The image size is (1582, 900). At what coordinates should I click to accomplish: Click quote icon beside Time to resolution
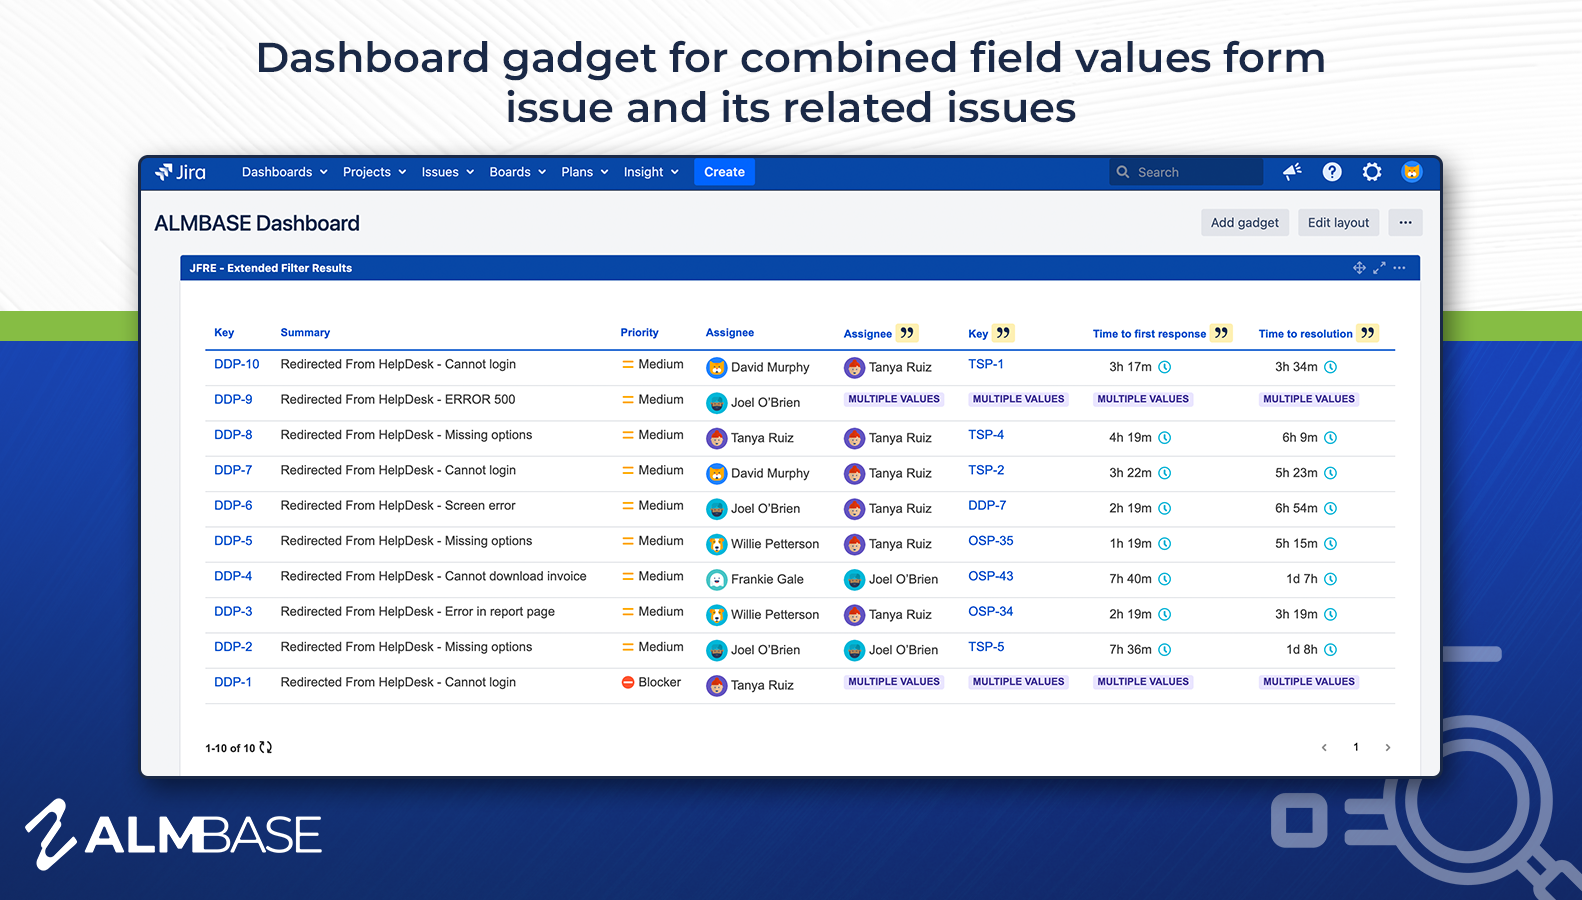pos(1368,333)
